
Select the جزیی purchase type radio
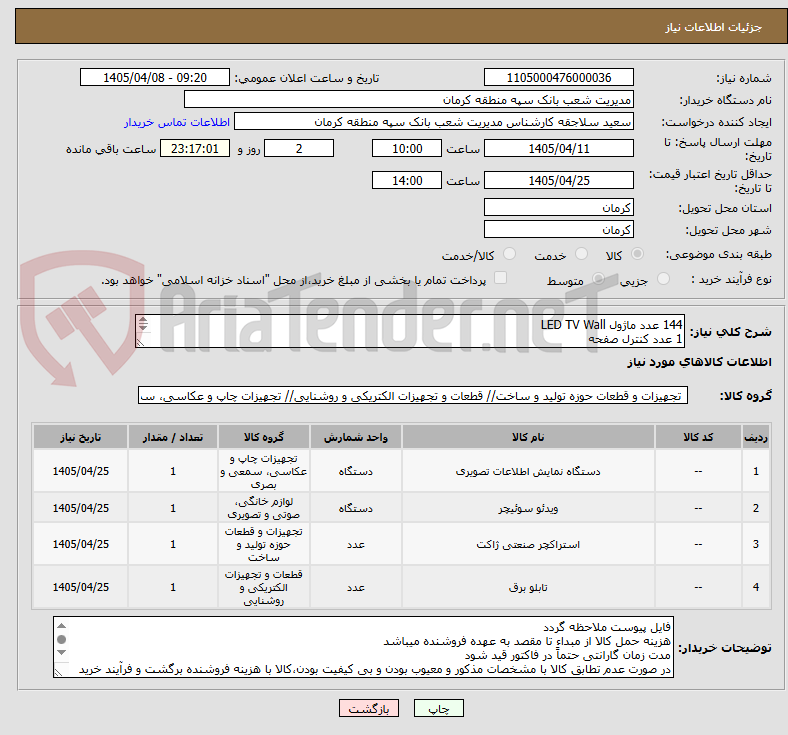click(x=663, y=279)
